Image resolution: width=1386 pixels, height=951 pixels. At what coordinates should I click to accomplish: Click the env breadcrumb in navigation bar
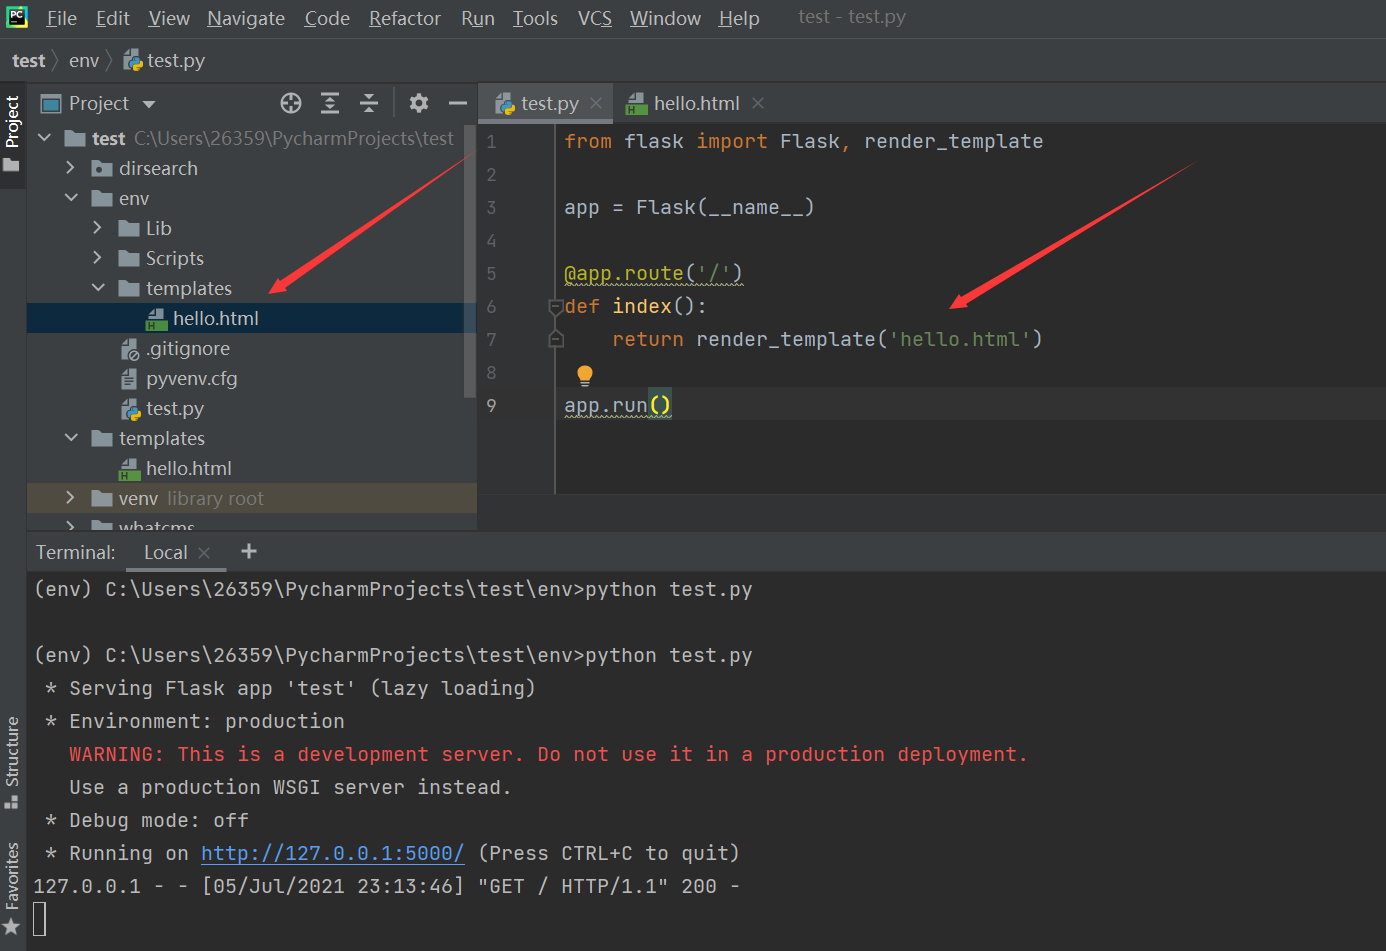click(84, 61)
